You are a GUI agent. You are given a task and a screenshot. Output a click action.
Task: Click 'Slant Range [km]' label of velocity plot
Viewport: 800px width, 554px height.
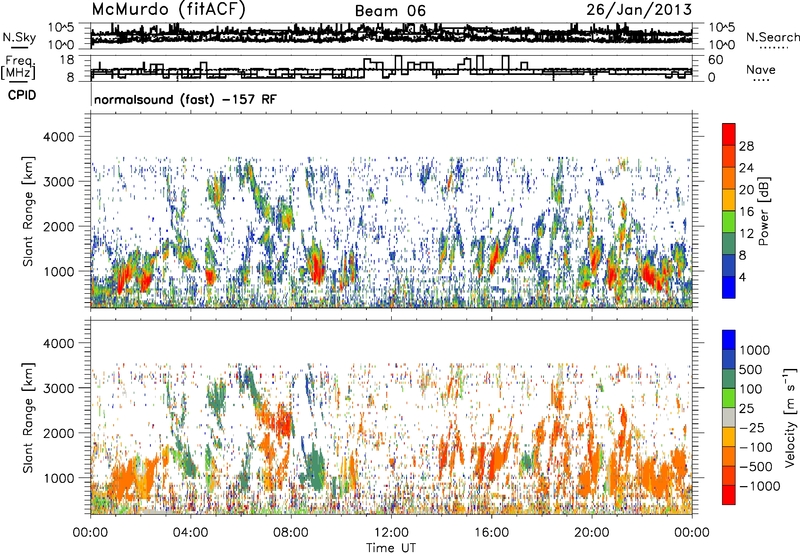28,417
